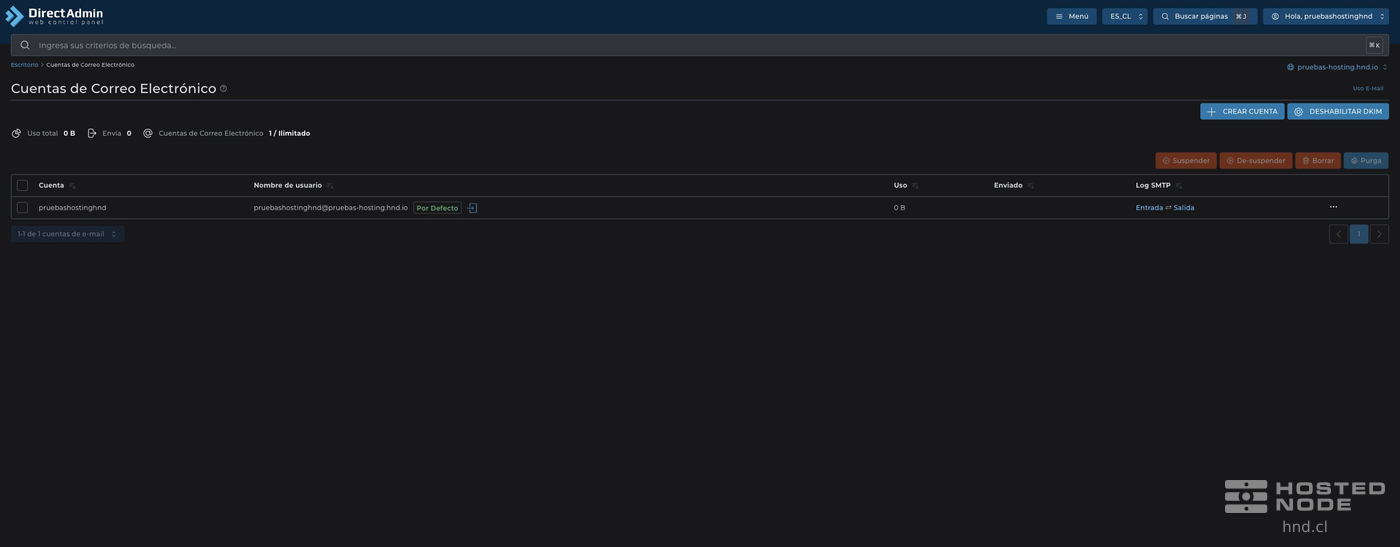Open the Salida SMTP log link
The height and width of the screenshot is (547, 1400).
point(1184,208)
